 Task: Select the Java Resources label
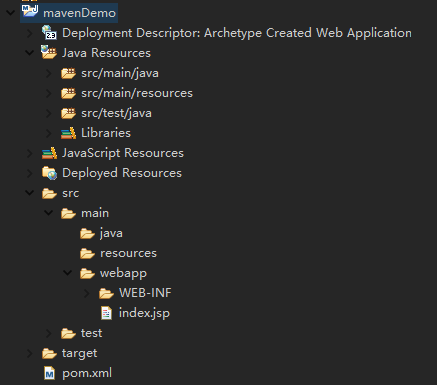(x=106, y=53)
